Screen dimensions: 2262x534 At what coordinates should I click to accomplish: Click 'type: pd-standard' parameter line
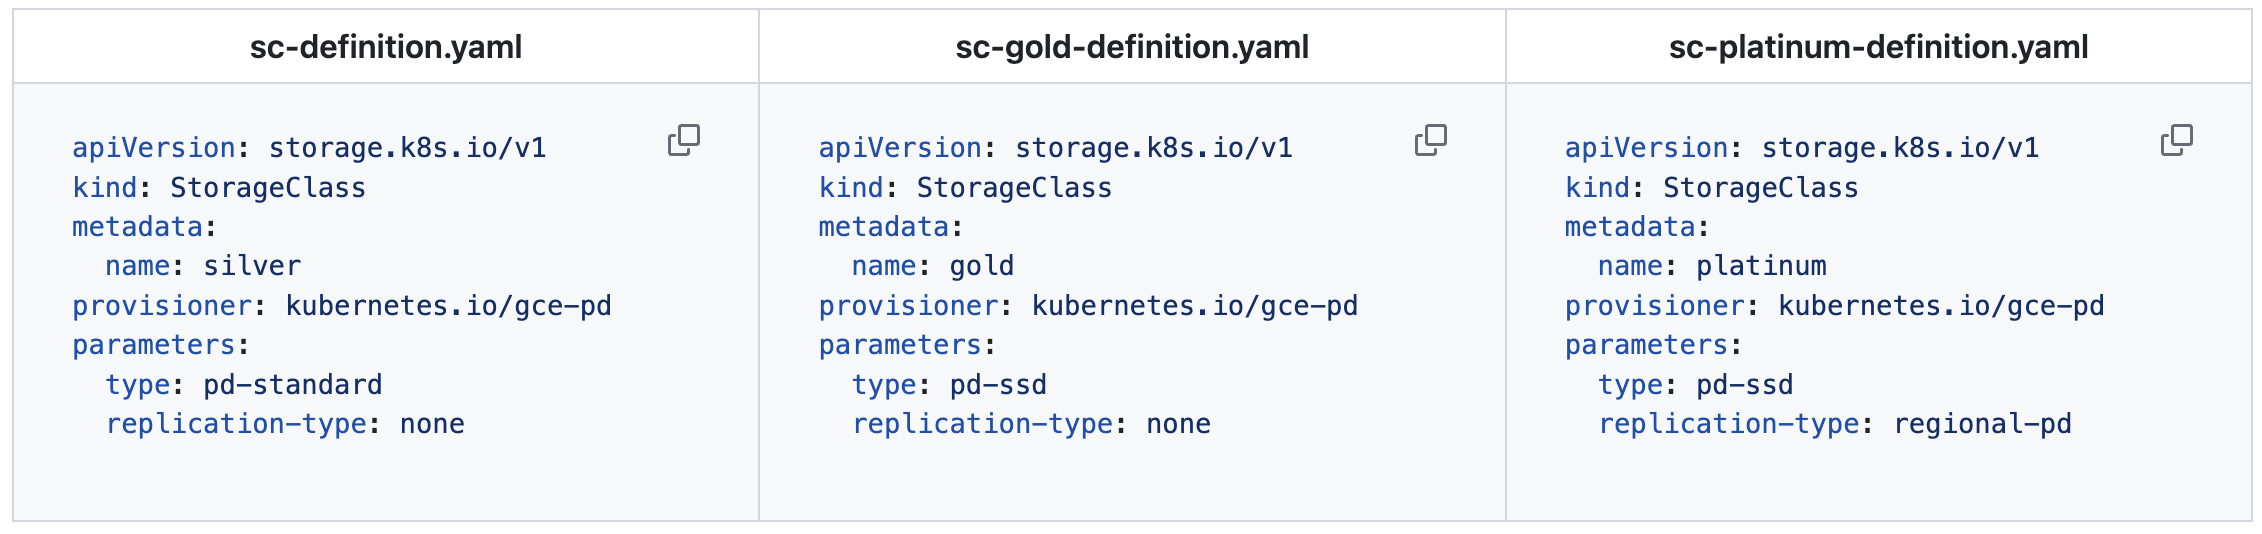(244, 385)
